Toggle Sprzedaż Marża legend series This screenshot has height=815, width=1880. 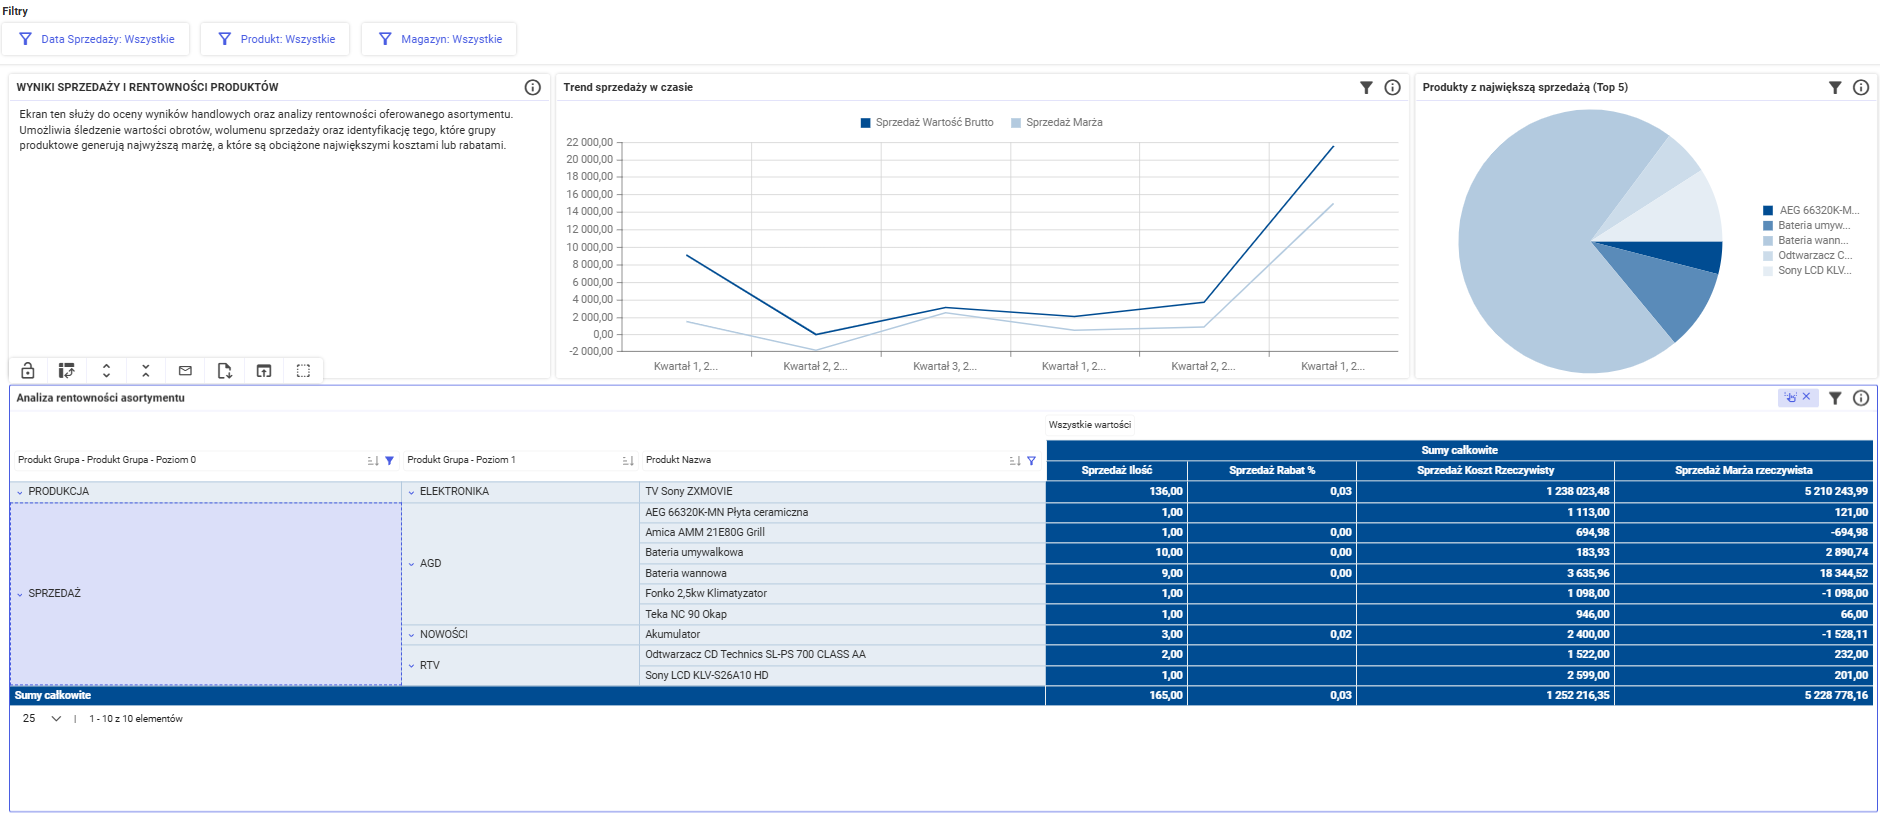(1057, 123)
